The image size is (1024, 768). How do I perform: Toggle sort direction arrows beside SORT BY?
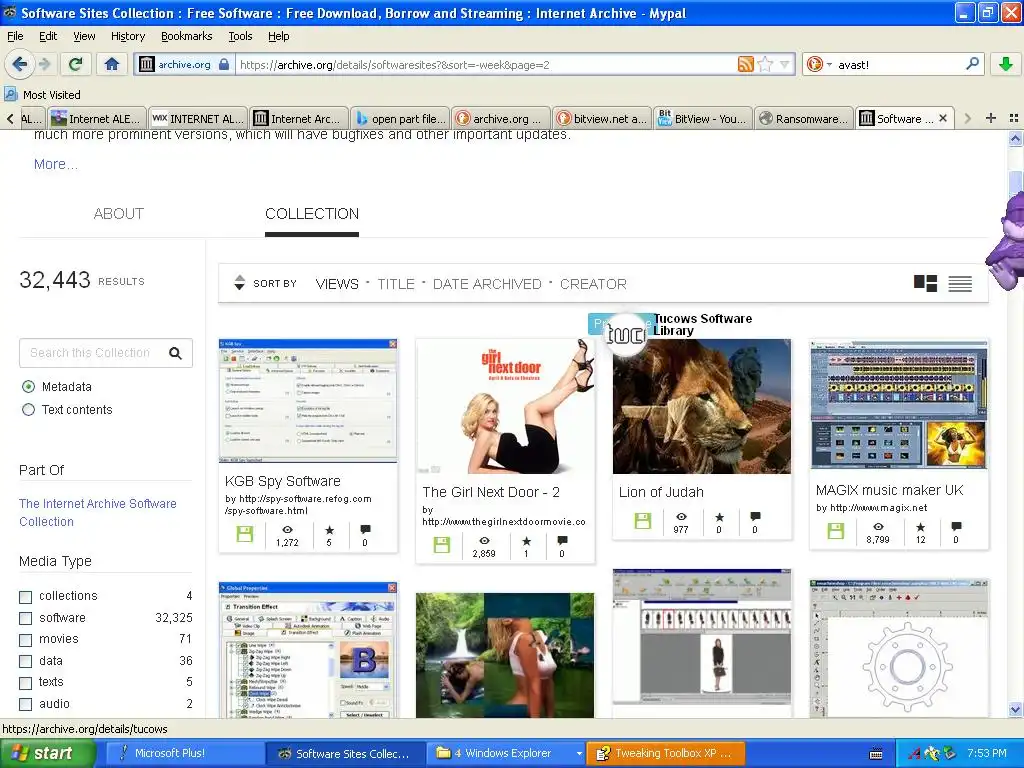tap(239, 283)
